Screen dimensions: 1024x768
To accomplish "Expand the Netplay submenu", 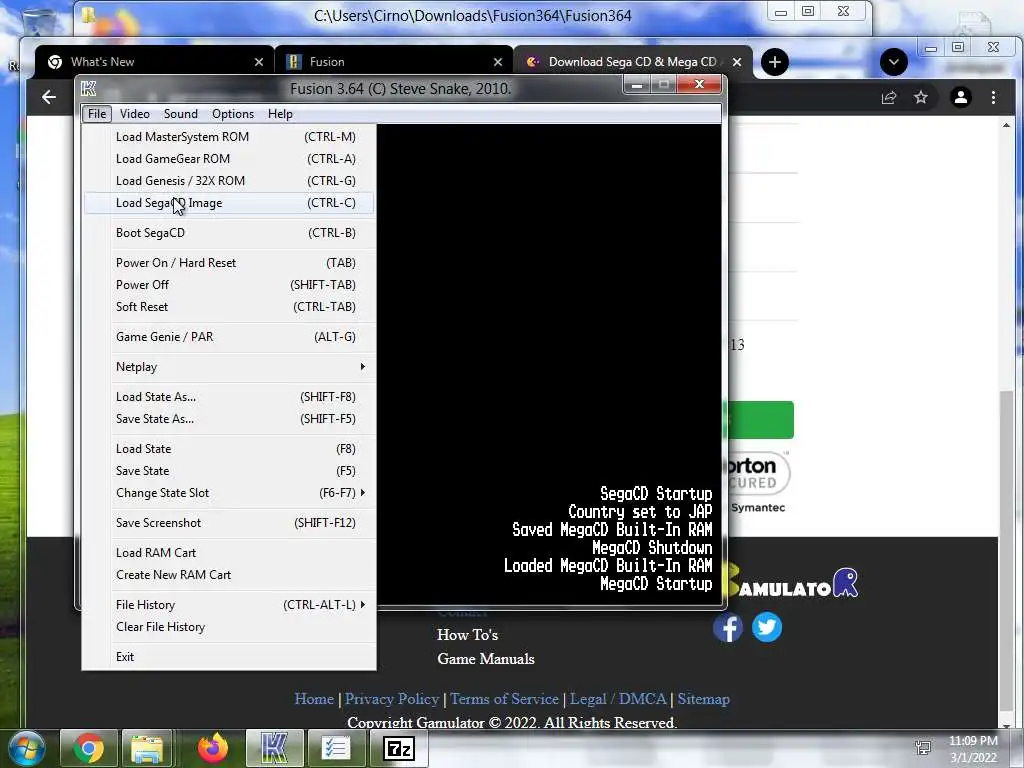I will [x=229, y=367].
